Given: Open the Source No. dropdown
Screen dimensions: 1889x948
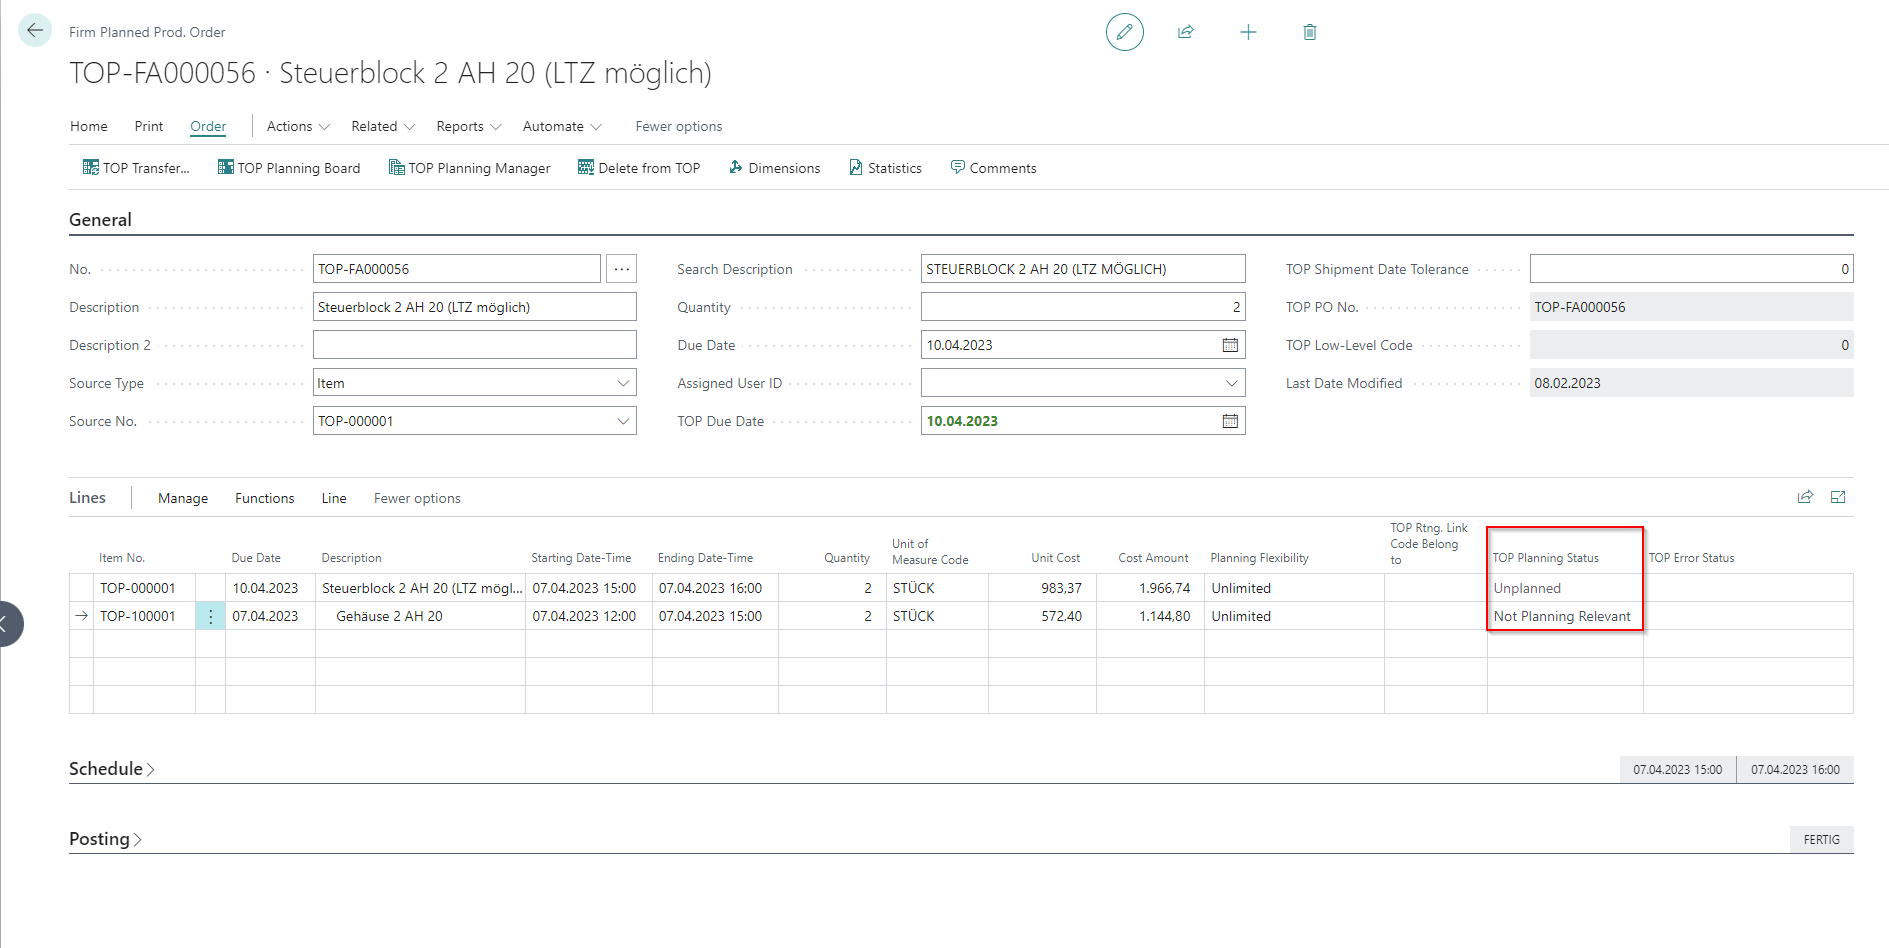Looking at the screenshot, I should point(623,421).
